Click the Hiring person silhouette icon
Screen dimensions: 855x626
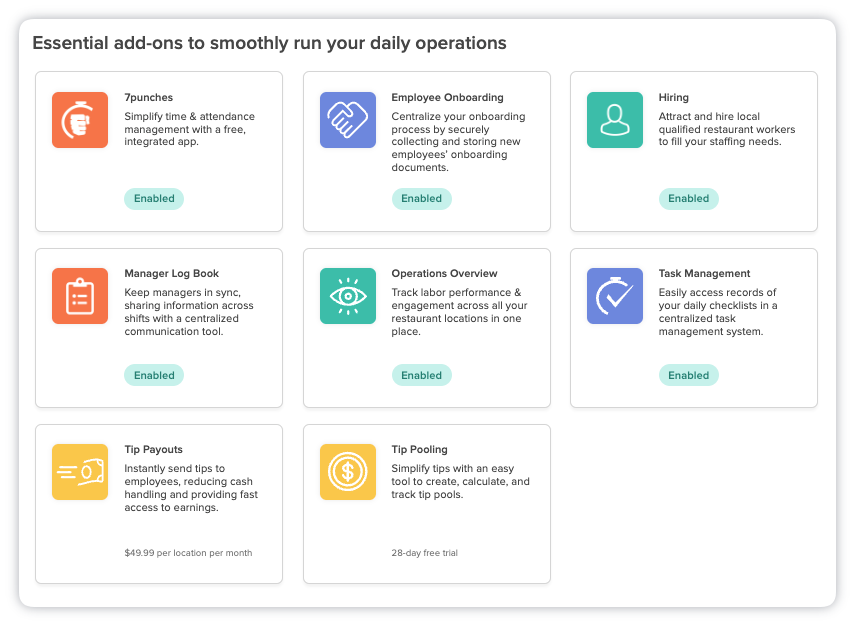coord(615,120)
